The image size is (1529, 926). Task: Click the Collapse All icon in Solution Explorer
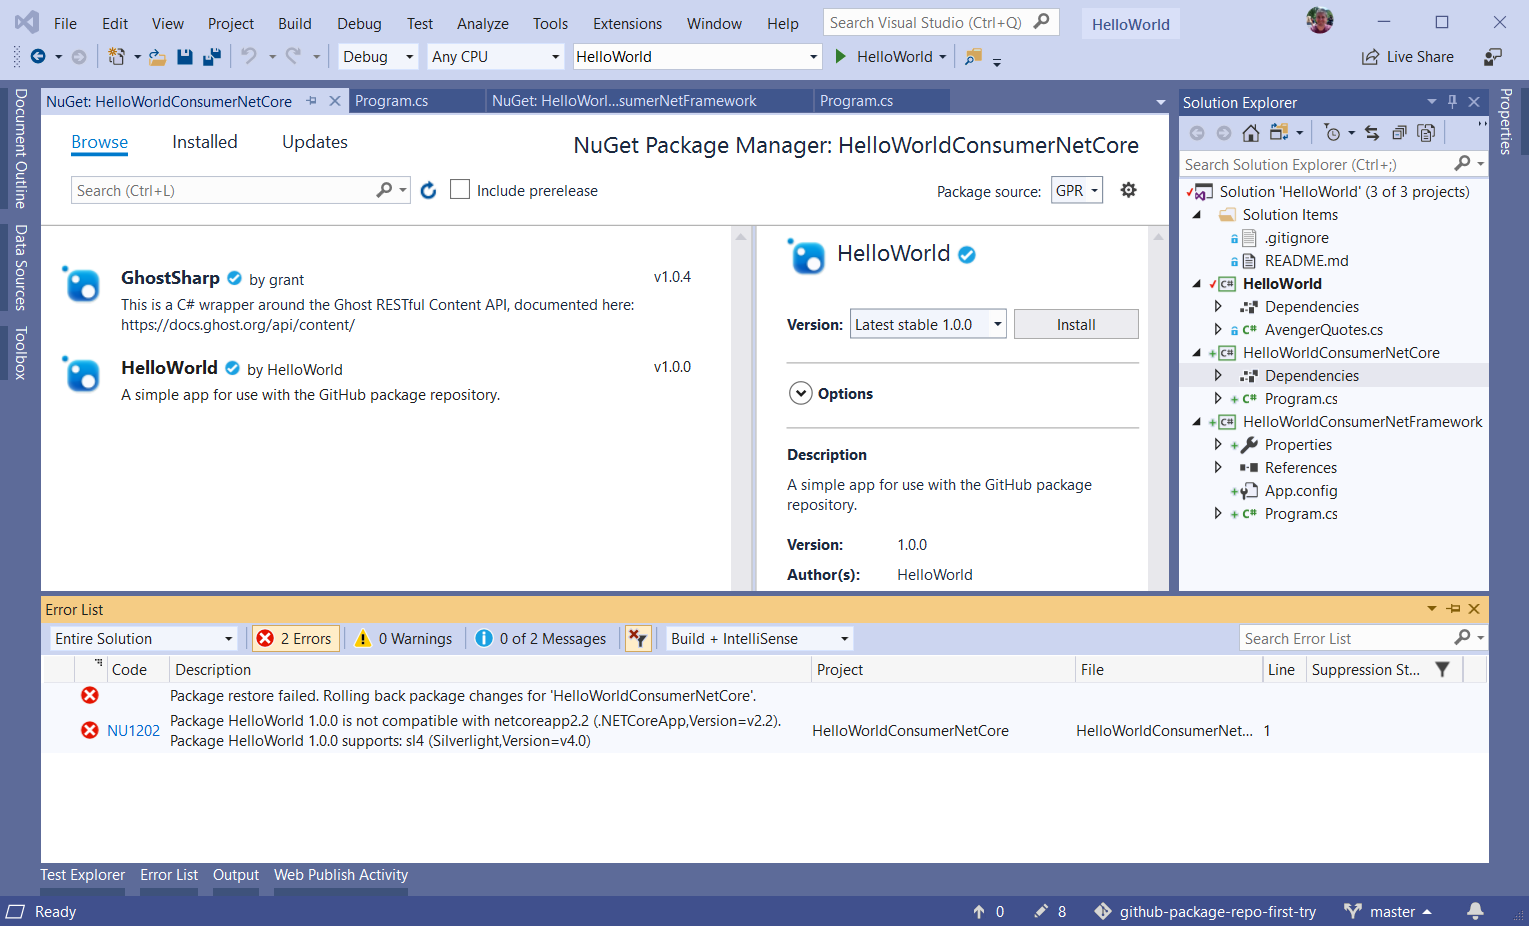[1399, 133]
